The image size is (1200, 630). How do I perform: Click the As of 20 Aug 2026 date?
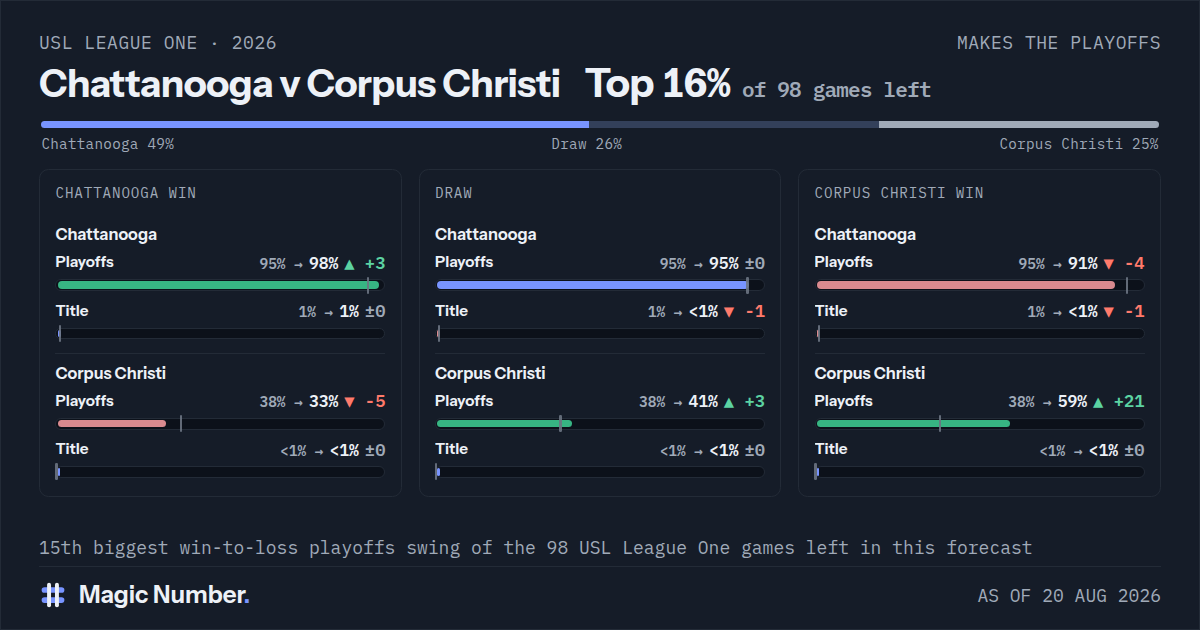pos(1069,596)
